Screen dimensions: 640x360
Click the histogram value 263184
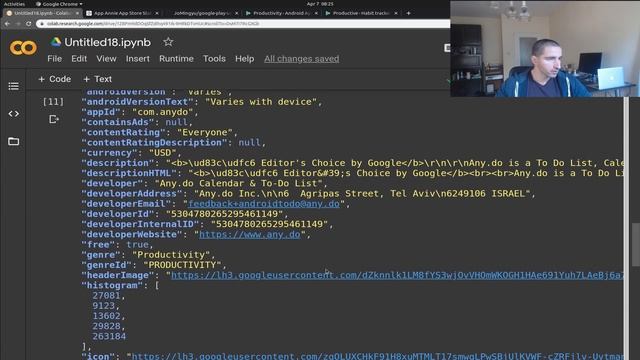pos(109,336)
